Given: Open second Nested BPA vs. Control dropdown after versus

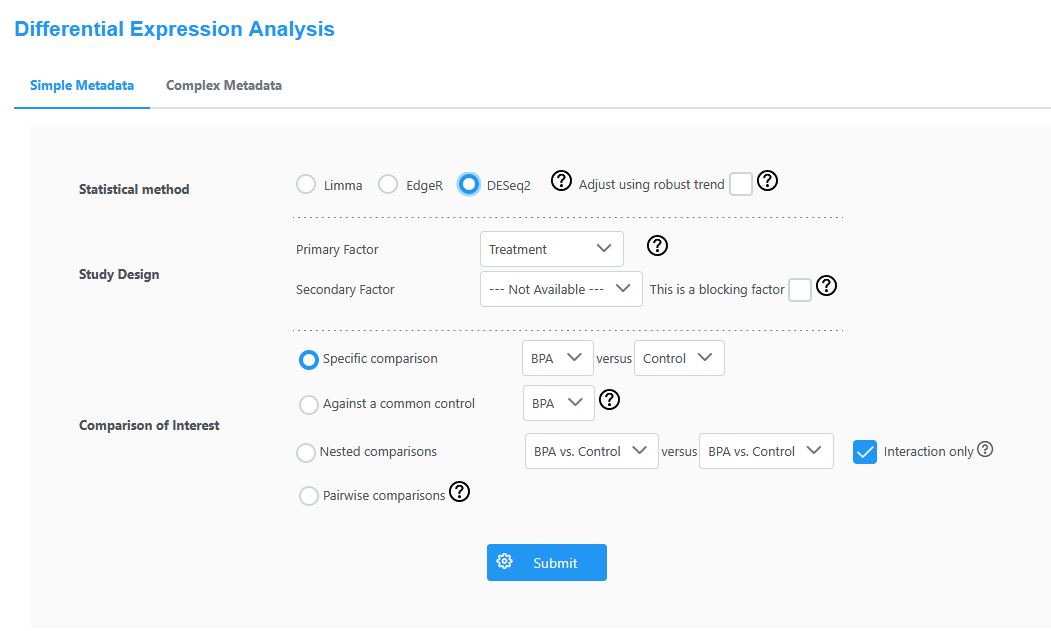Looking at the screenshot, I should coord(766,451).
